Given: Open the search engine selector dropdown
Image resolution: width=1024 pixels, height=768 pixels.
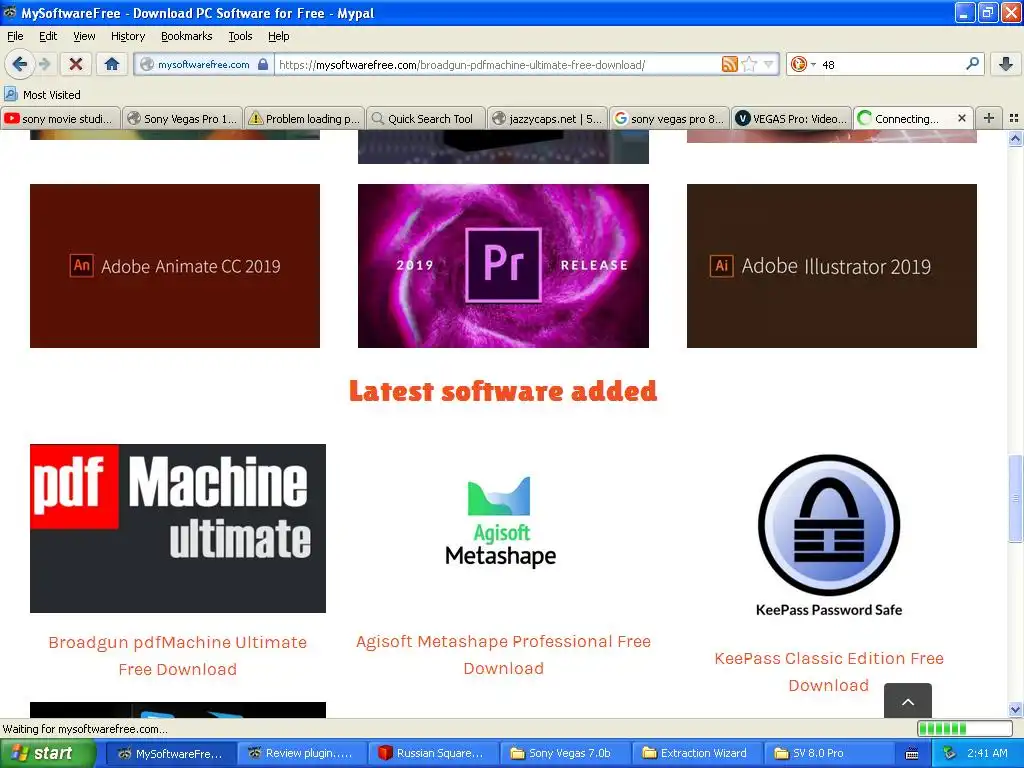Looking at the screenshot, I should click(x=803, y=64).
